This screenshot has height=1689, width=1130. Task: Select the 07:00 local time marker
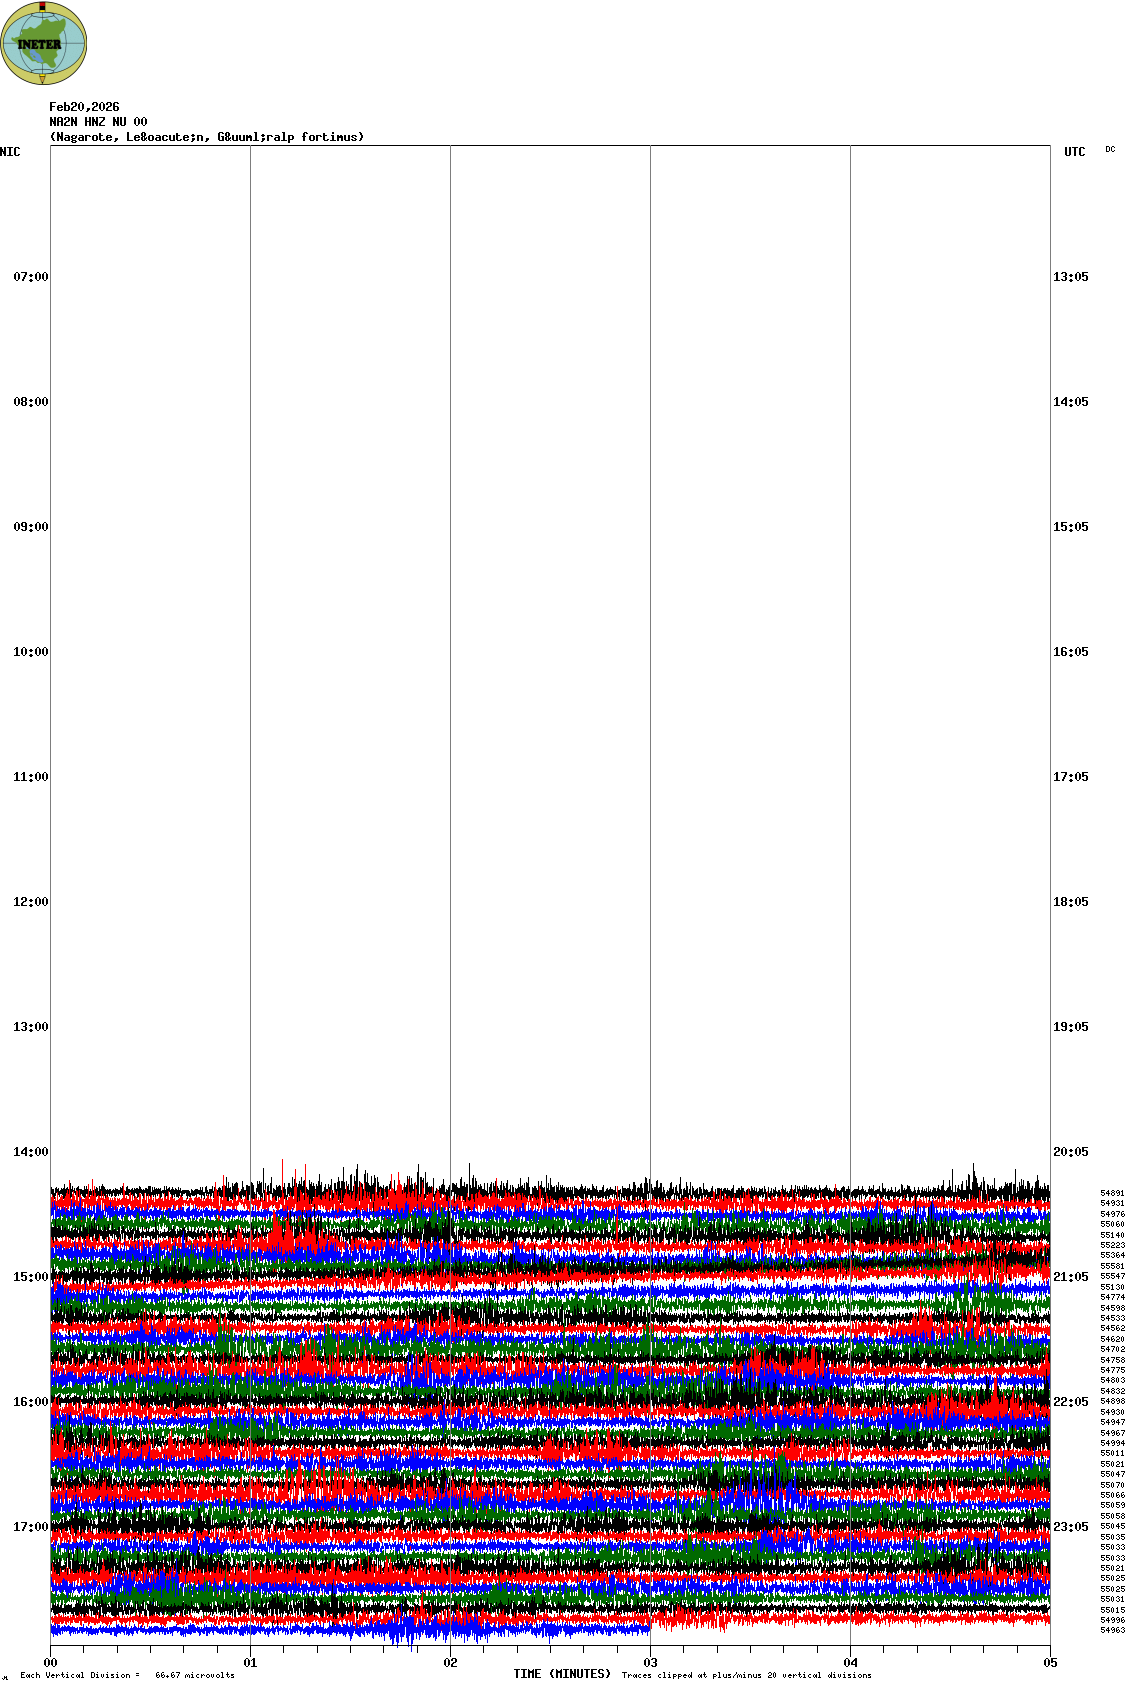pos(30,277)
